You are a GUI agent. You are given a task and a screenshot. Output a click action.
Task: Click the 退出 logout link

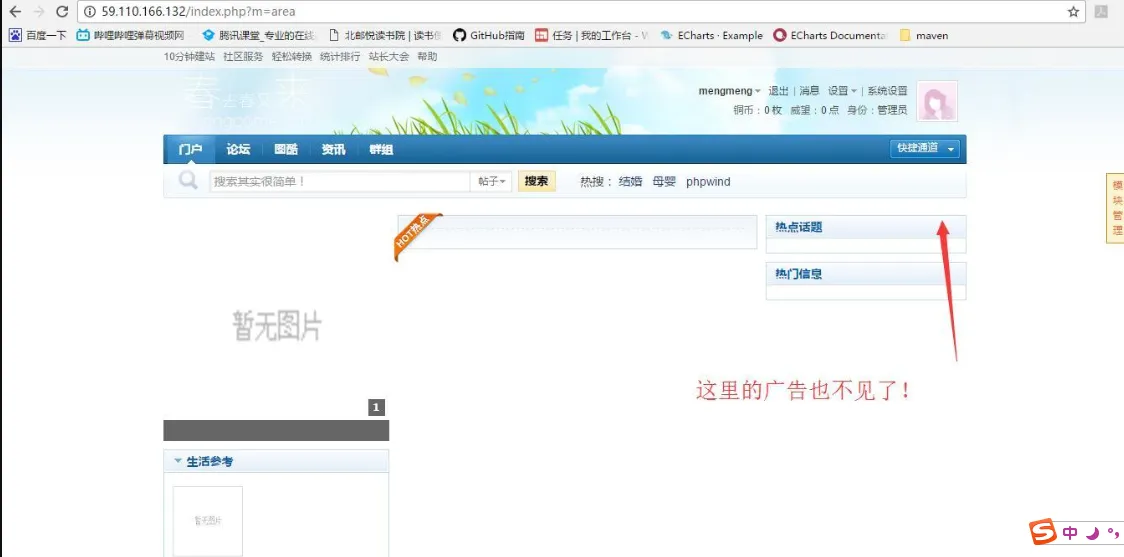pyautogui.click(x=778, y=91)
